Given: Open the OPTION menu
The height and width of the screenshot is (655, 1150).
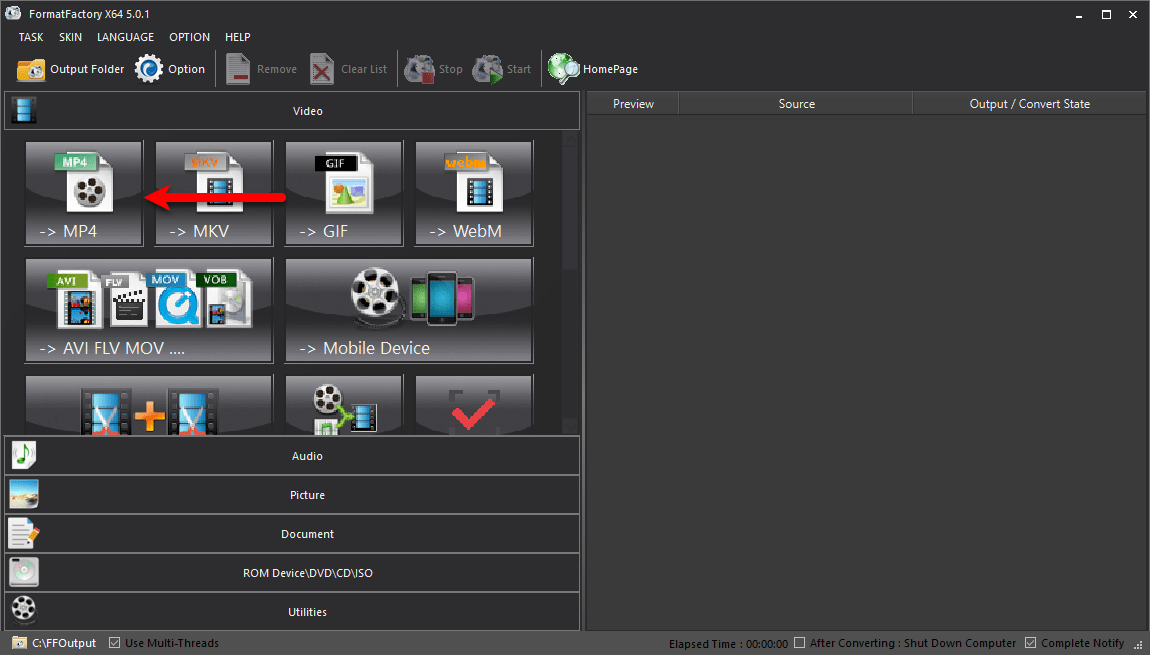Looking at the screenshot, I should point(189,37).
